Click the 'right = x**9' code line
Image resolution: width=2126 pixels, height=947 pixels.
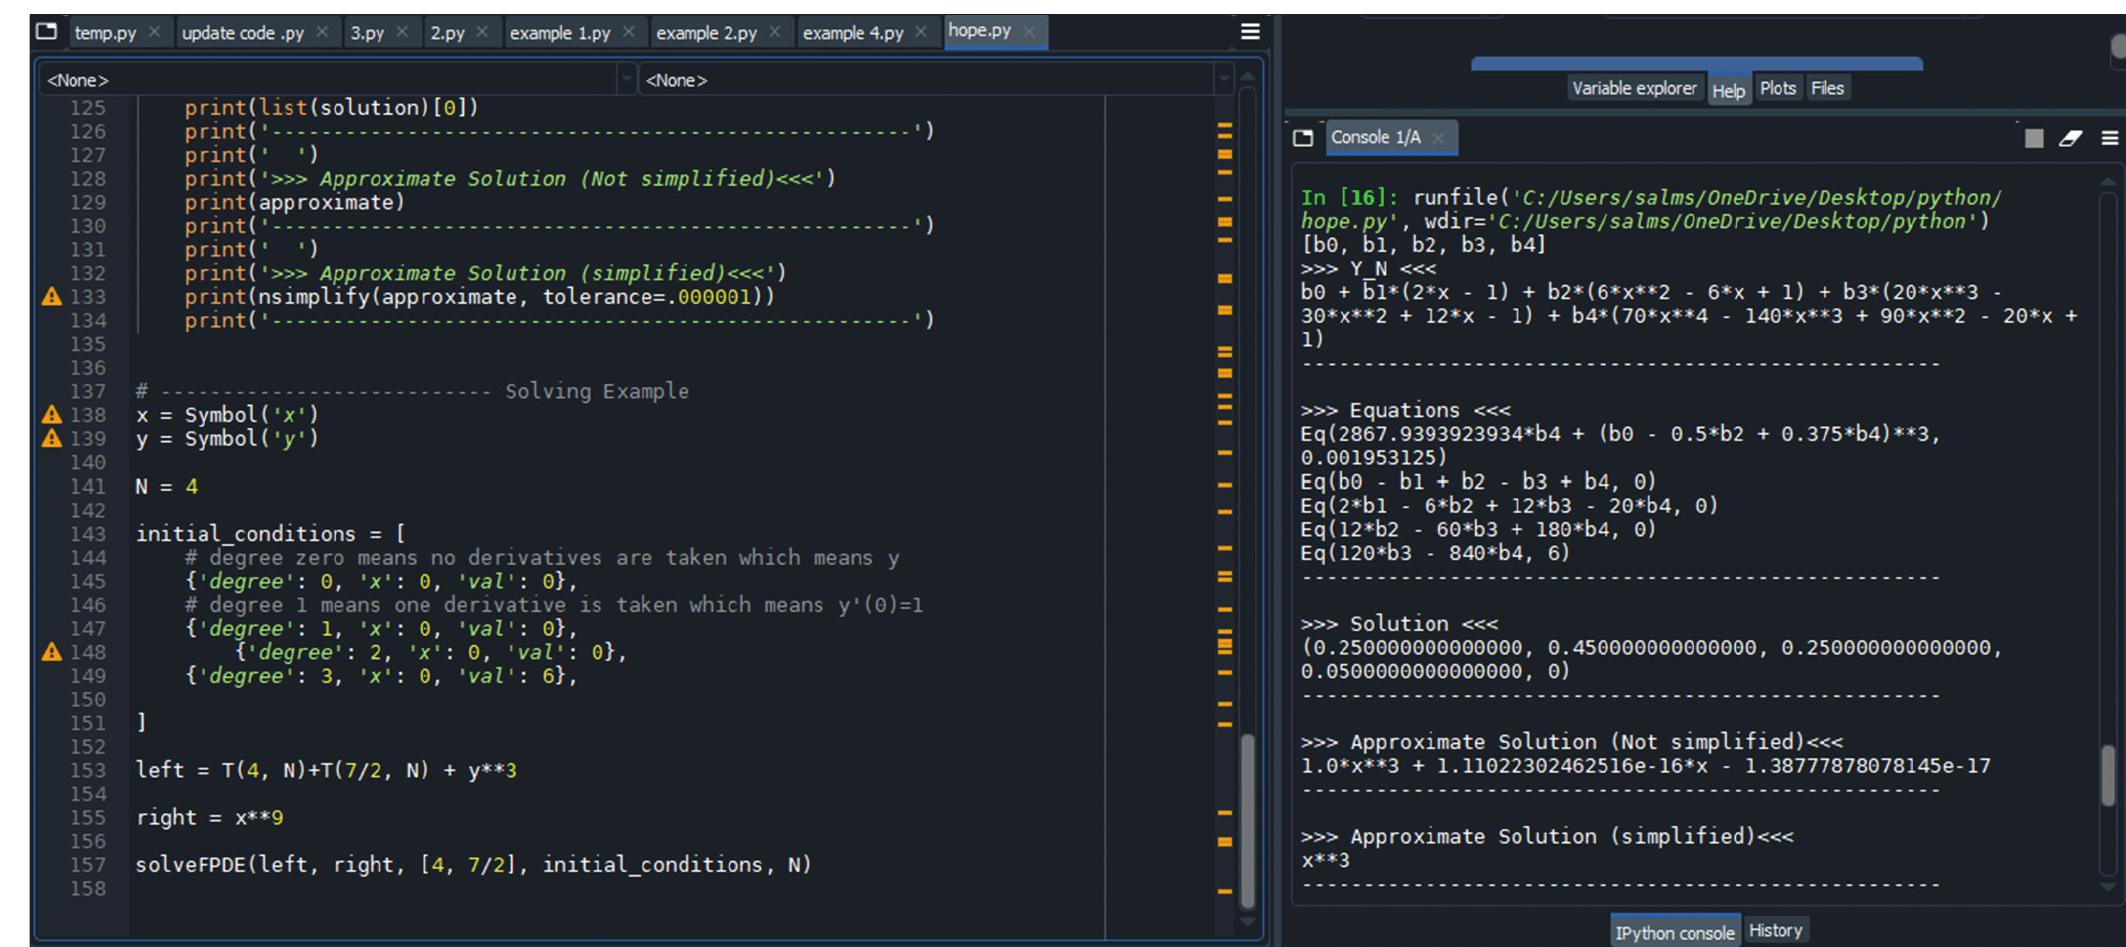pos(209,818)
